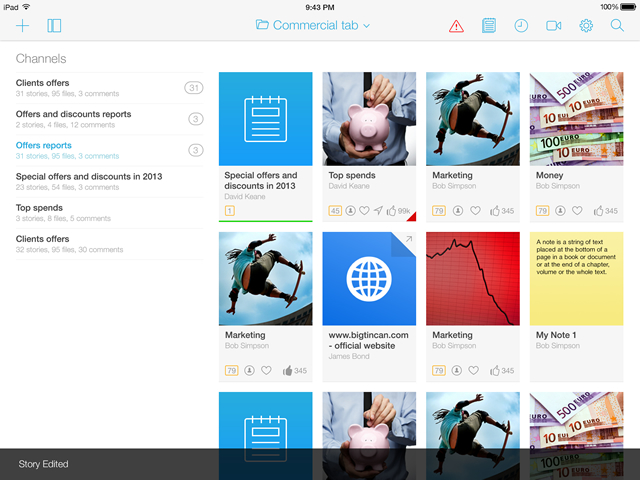Viewport: 640px width, 480px height.
Task: Open the video camera icon
Action: 553,26
